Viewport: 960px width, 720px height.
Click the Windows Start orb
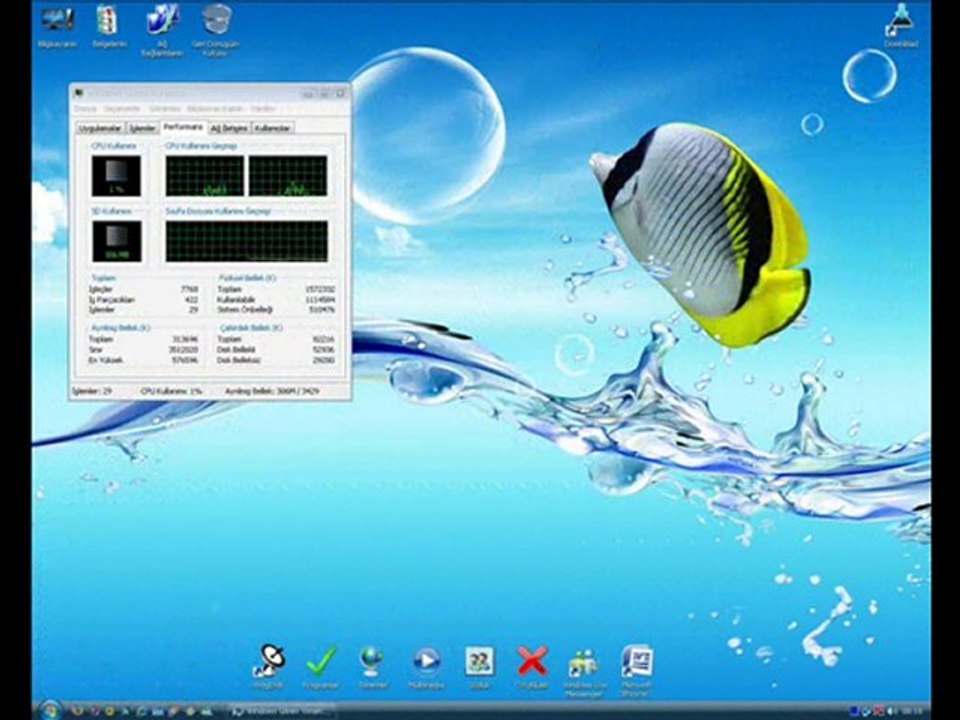(49, 710)
